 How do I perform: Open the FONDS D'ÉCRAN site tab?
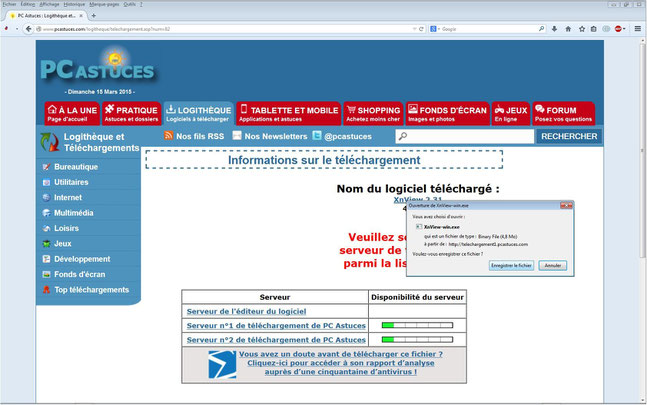point(448,113)
